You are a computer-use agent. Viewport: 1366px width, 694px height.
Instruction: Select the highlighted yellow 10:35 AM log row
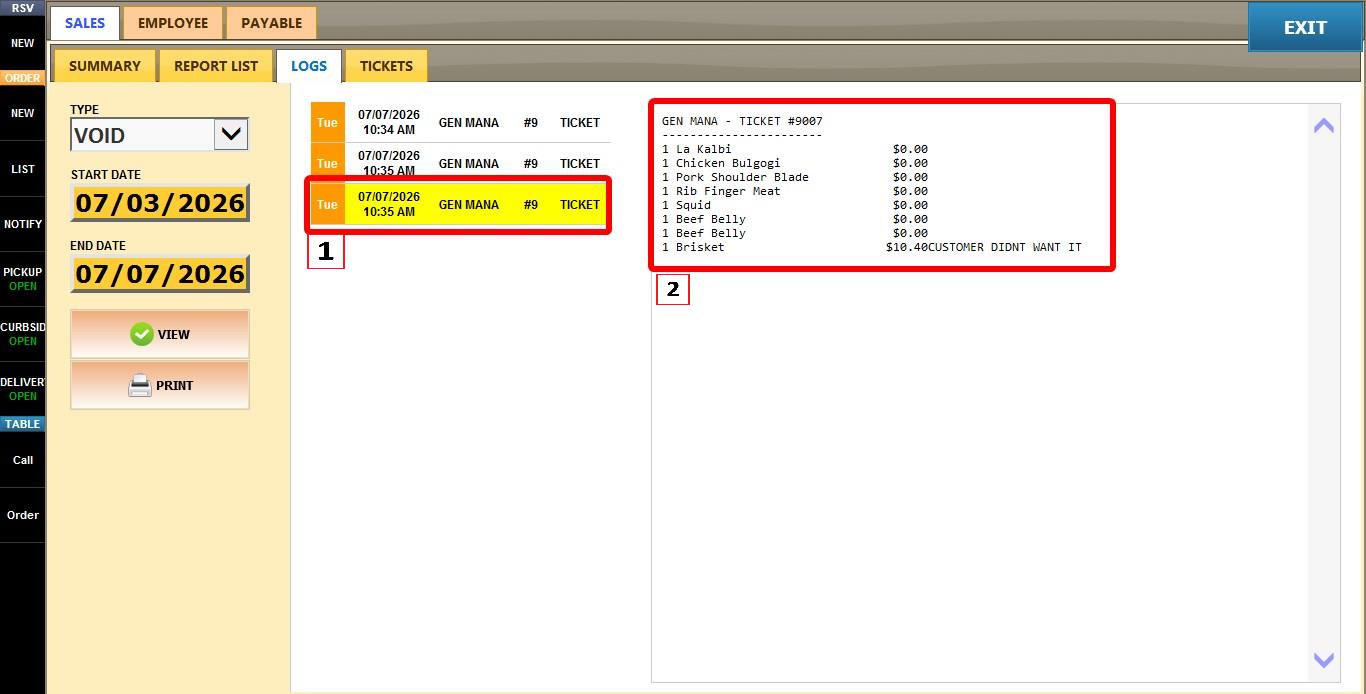[460, 204]
